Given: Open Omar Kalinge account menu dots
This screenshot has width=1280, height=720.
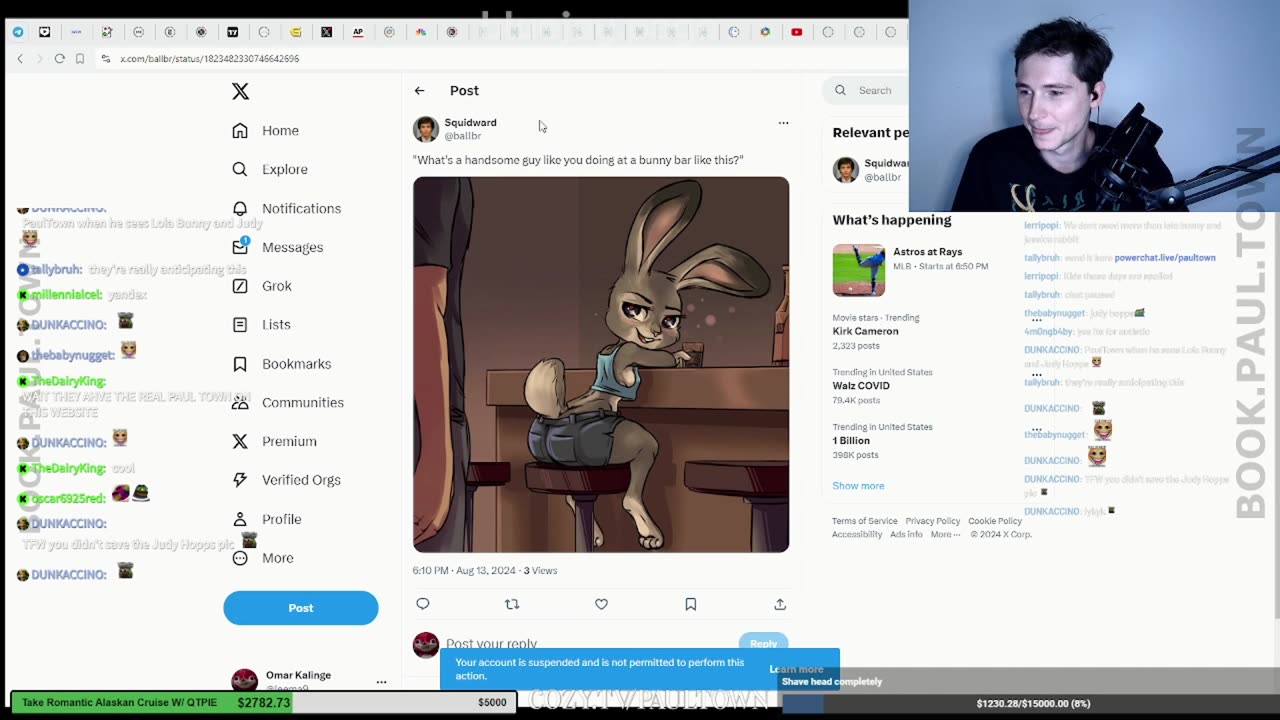Looking at the screenshot, I should click(x=381, y=682).
